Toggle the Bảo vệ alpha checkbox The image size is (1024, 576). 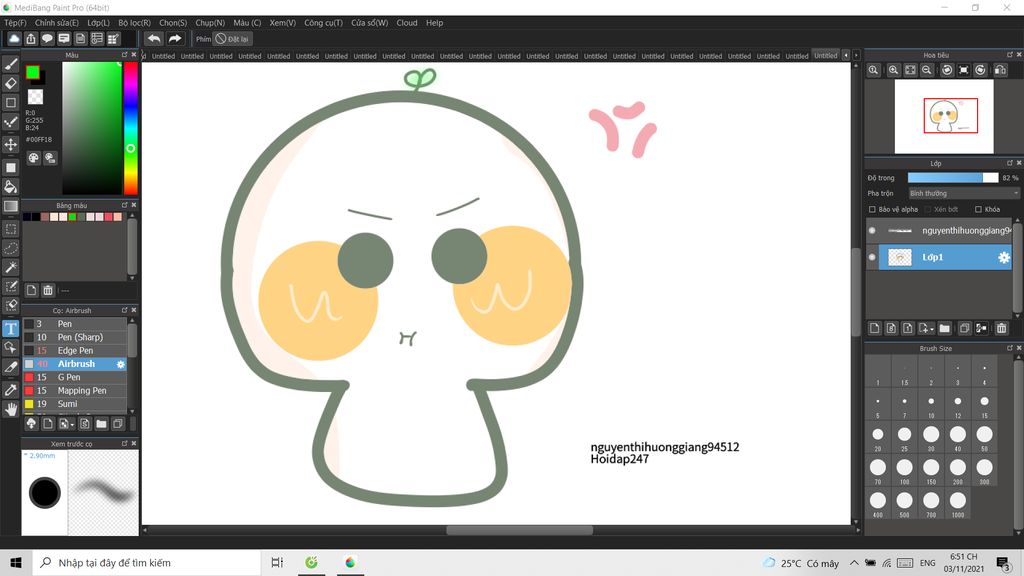point(872,210)
